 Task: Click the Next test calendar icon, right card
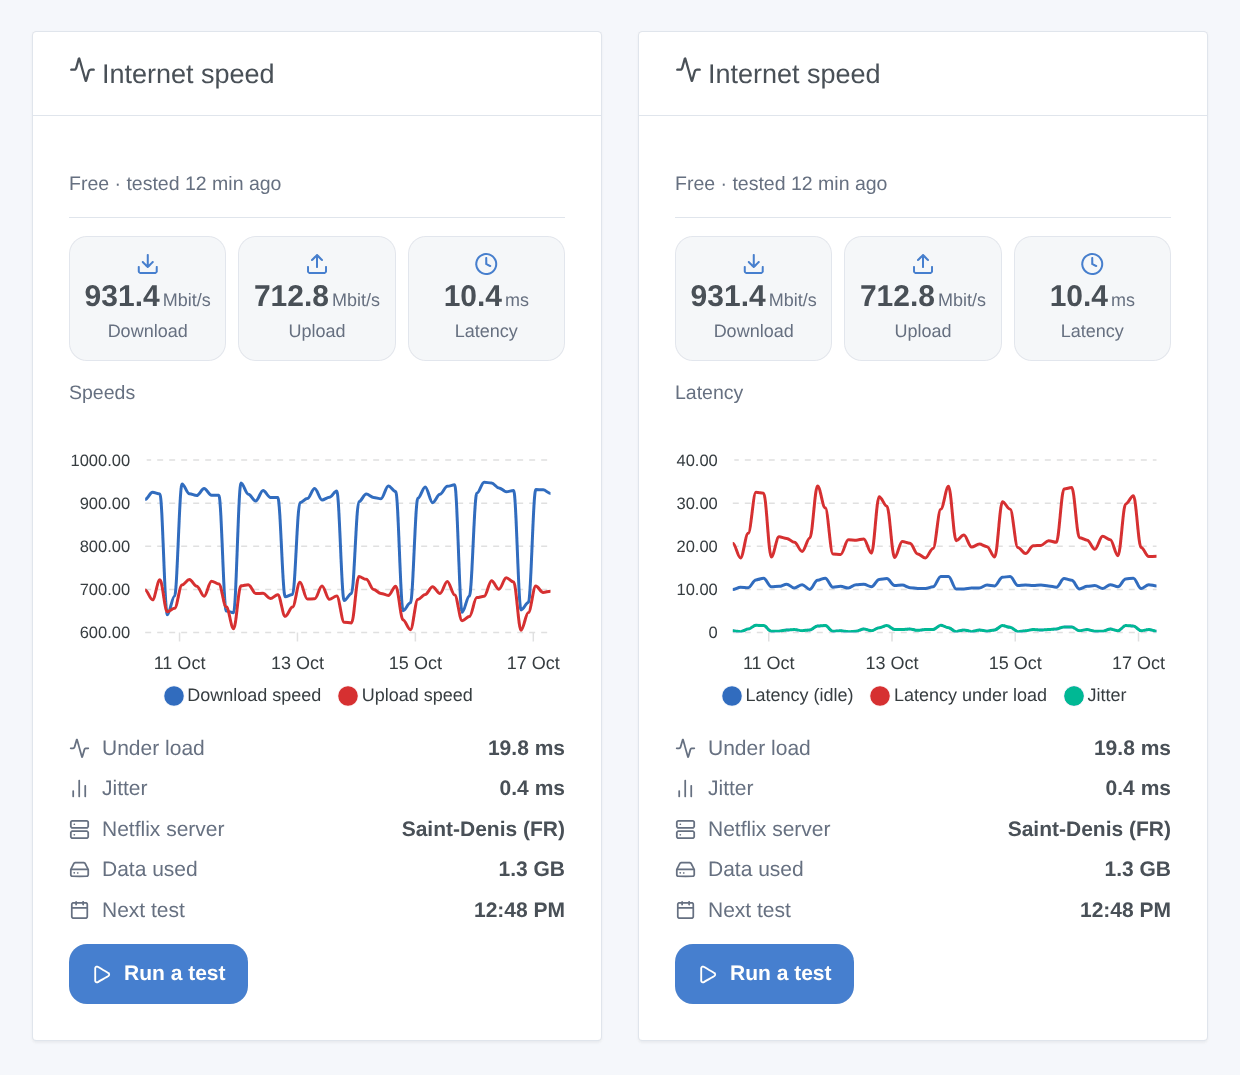click(686, 910)
